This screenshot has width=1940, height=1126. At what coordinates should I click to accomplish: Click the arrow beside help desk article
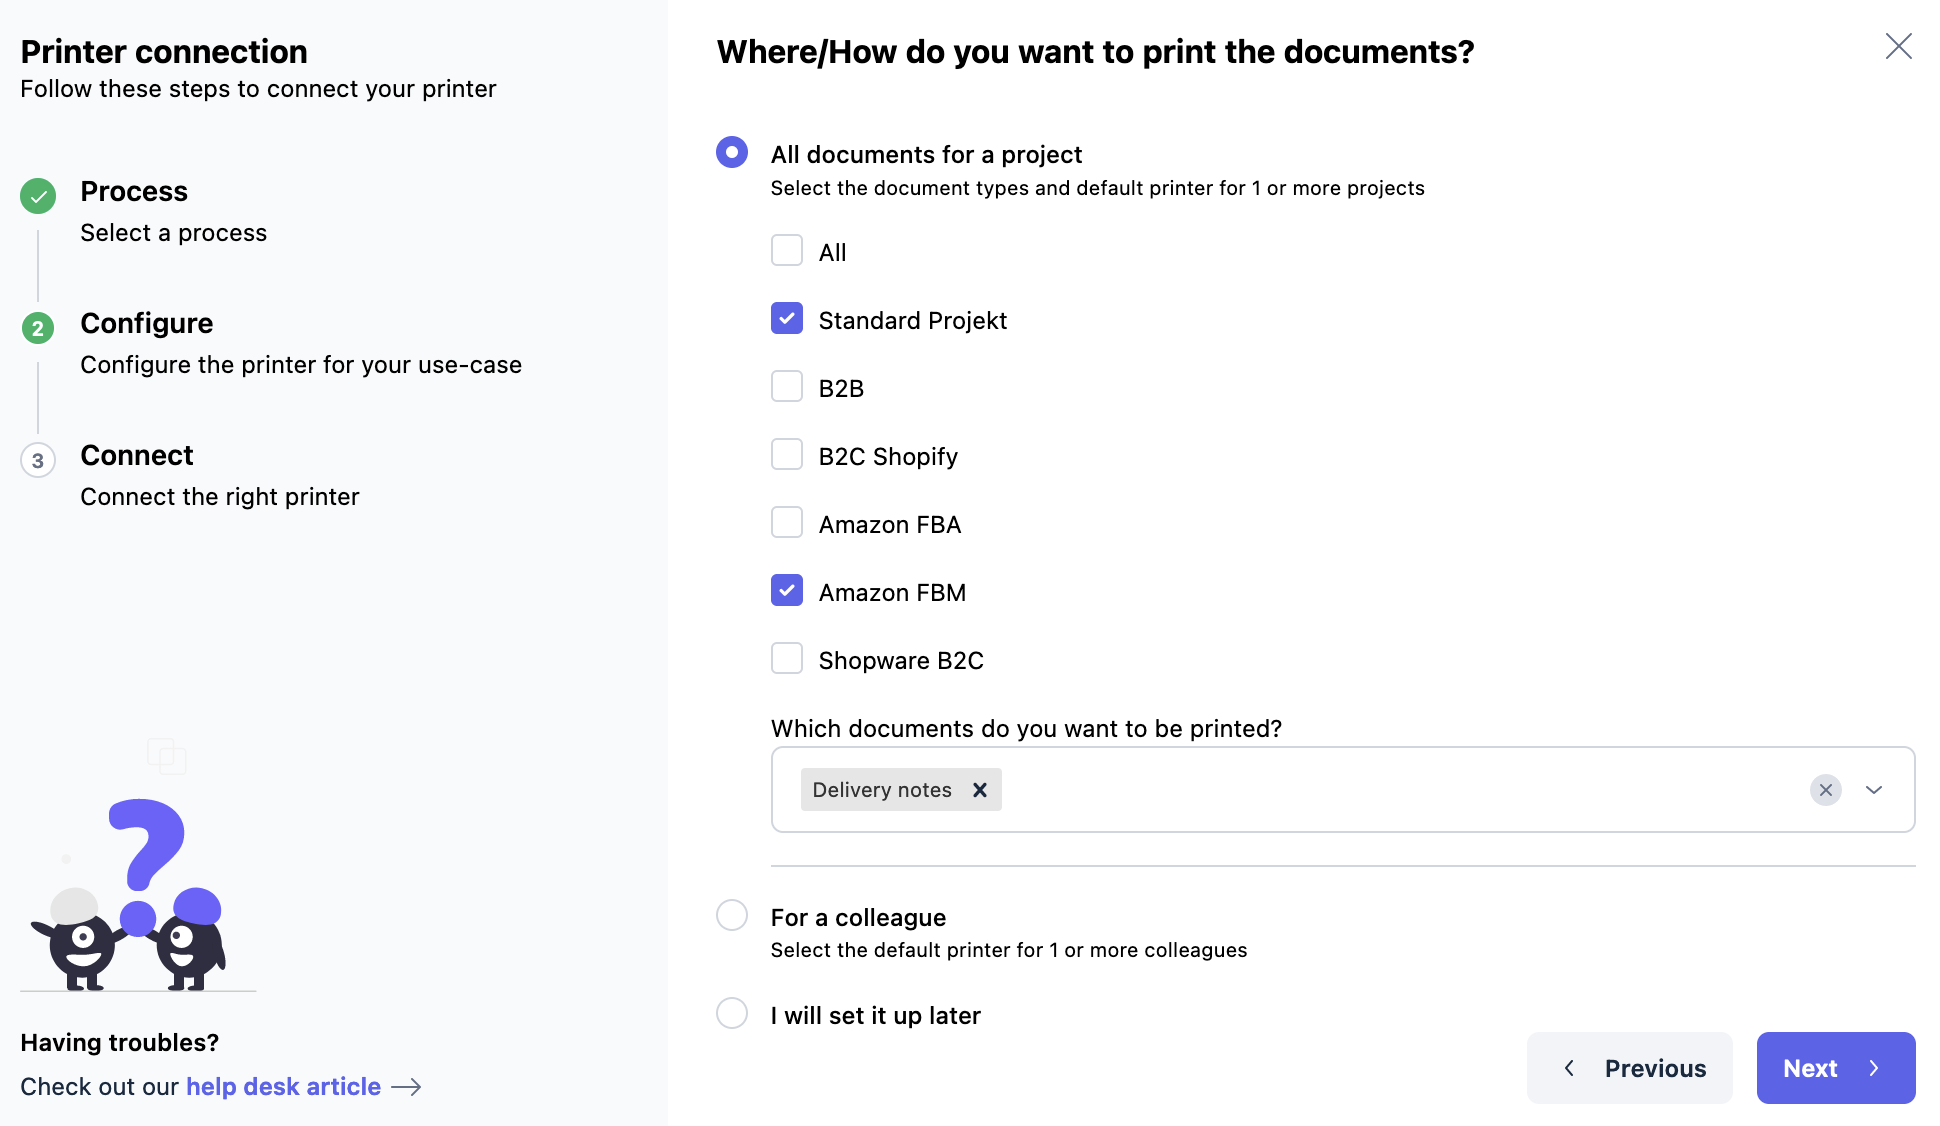pyautogui.click(x=406, y=1087)
